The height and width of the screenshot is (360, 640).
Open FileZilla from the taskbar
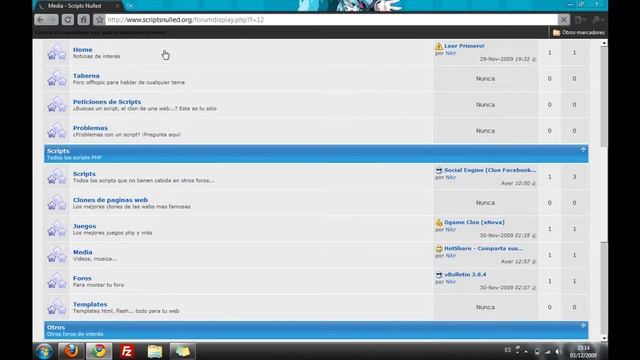pos(127,351)
